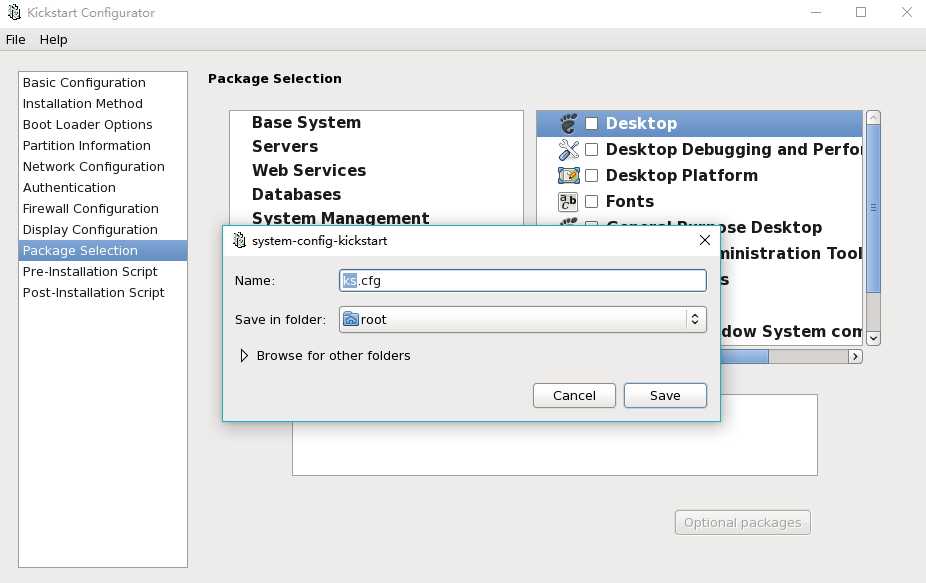926x583 pixels.
Task: Open Pre-Installation Script section
Action: pyautogui.click(x=103, y=271)
